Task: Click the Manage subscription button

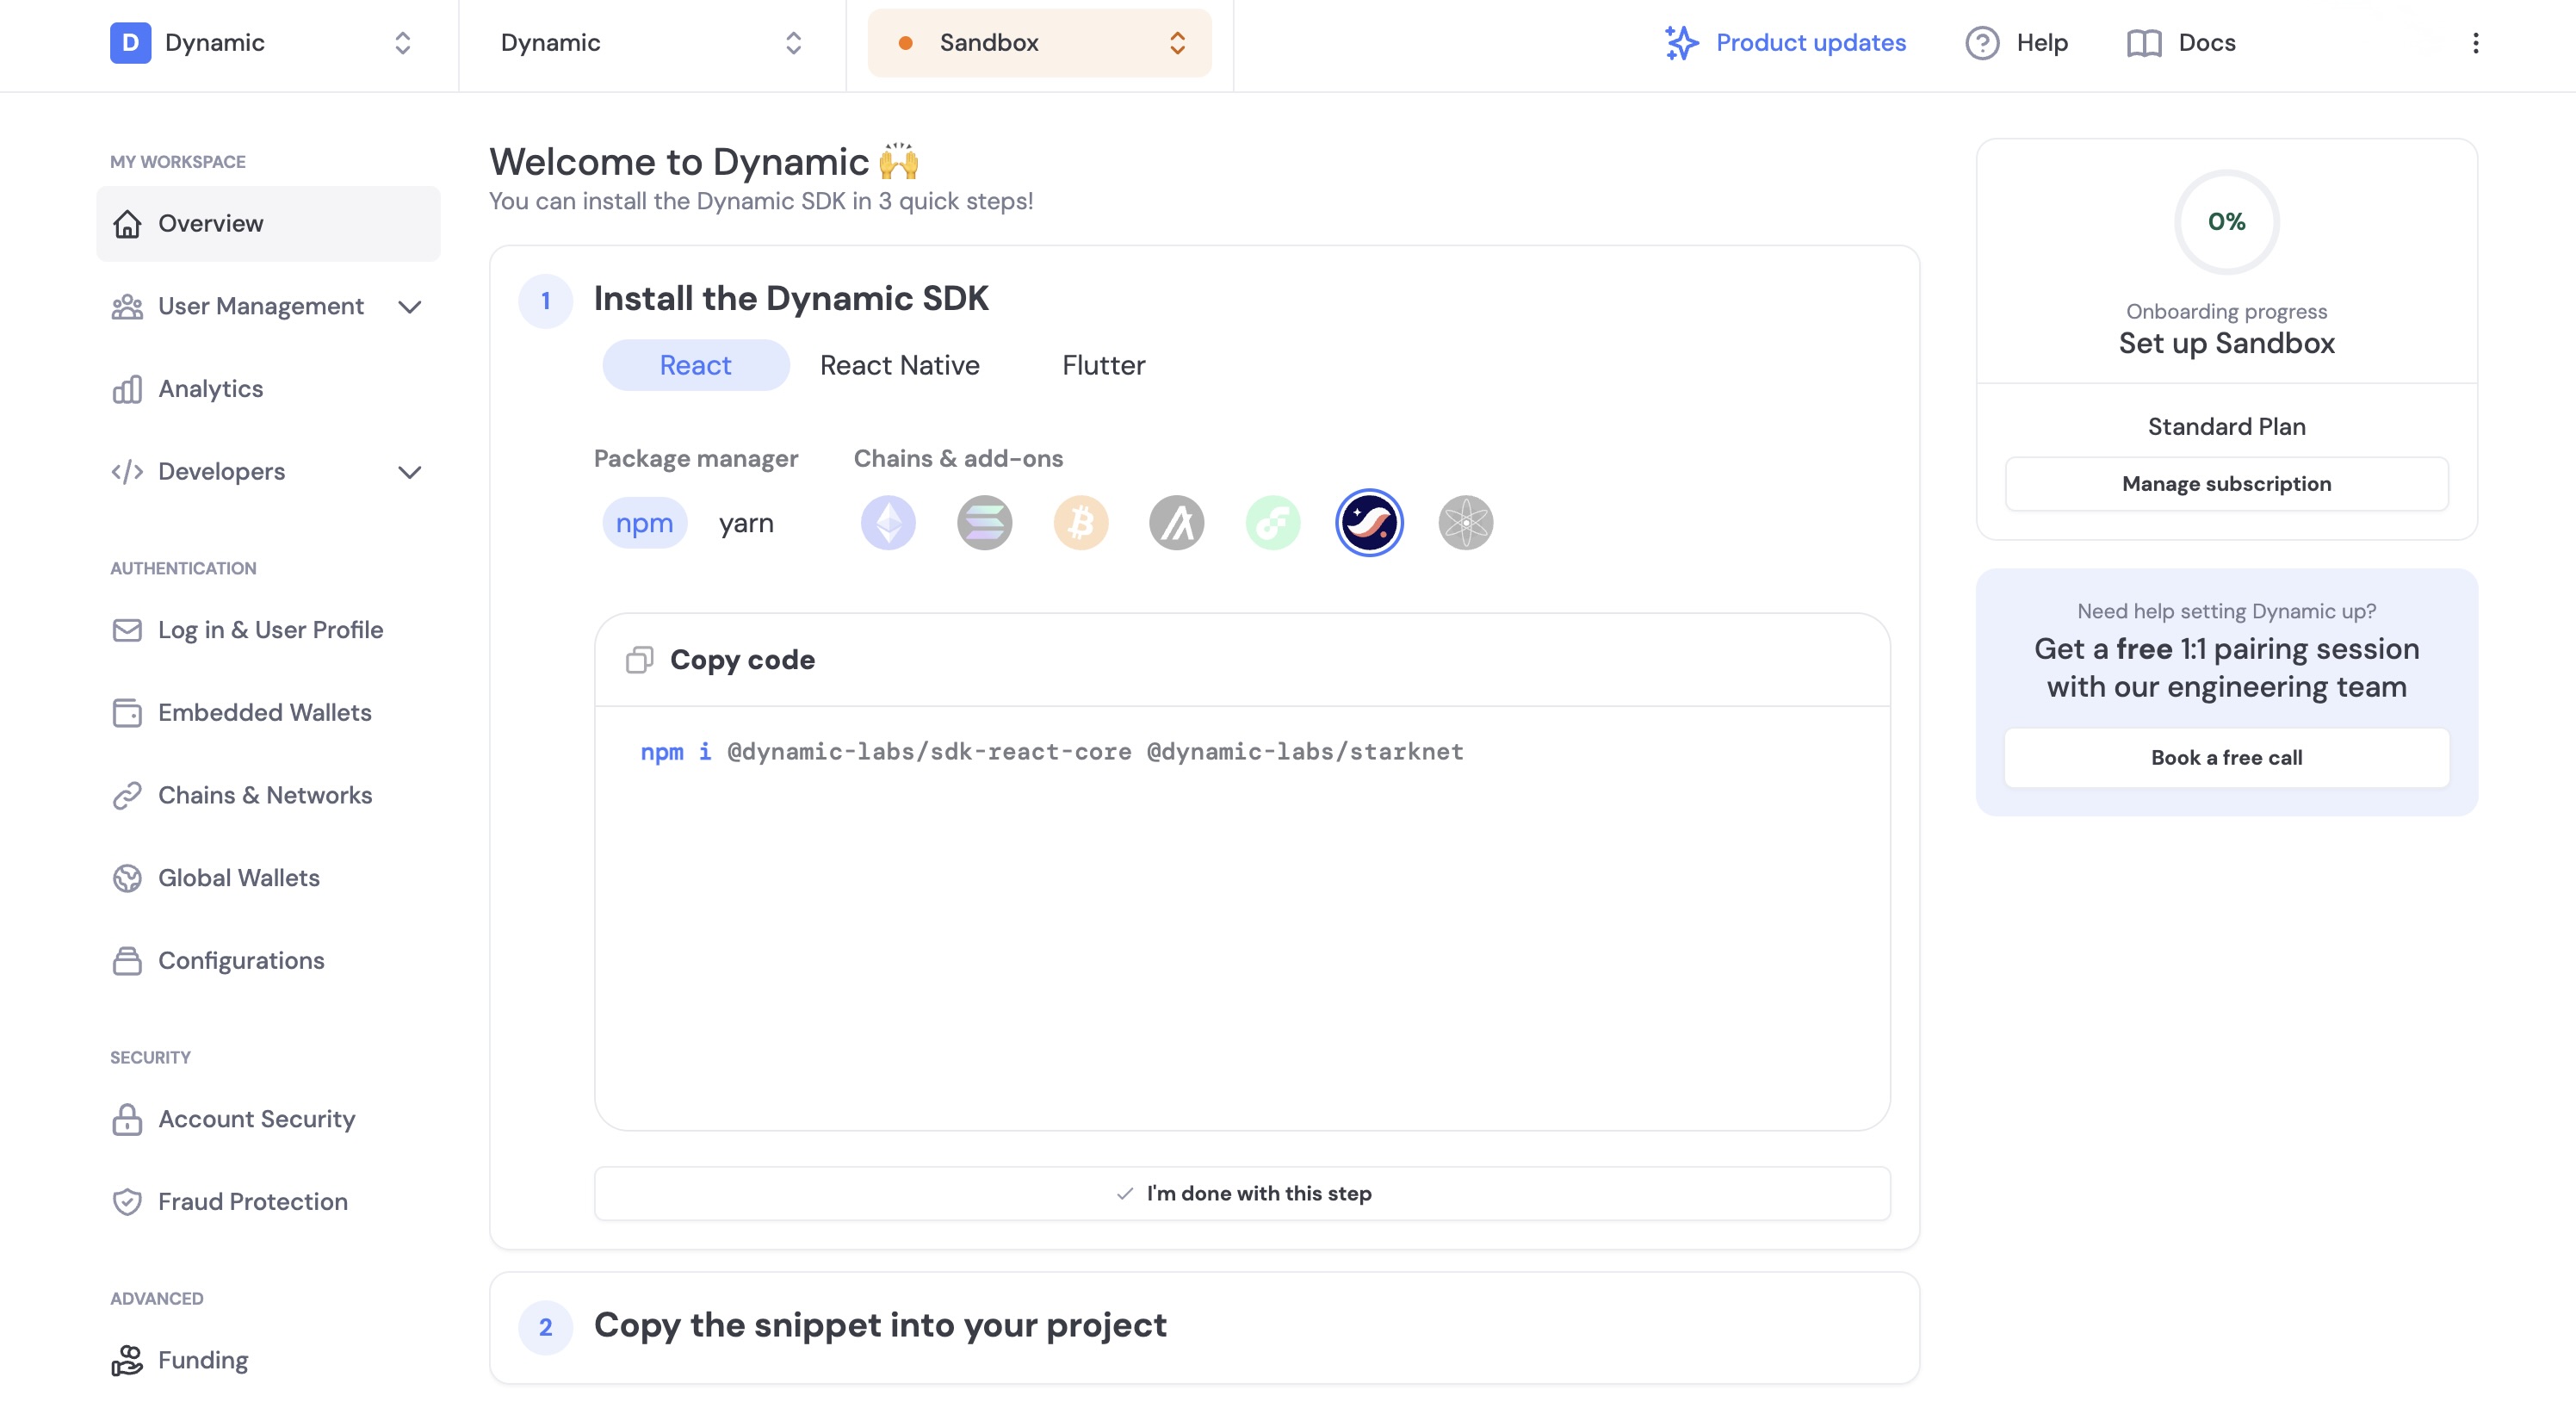Action: tap(2226, 484)
